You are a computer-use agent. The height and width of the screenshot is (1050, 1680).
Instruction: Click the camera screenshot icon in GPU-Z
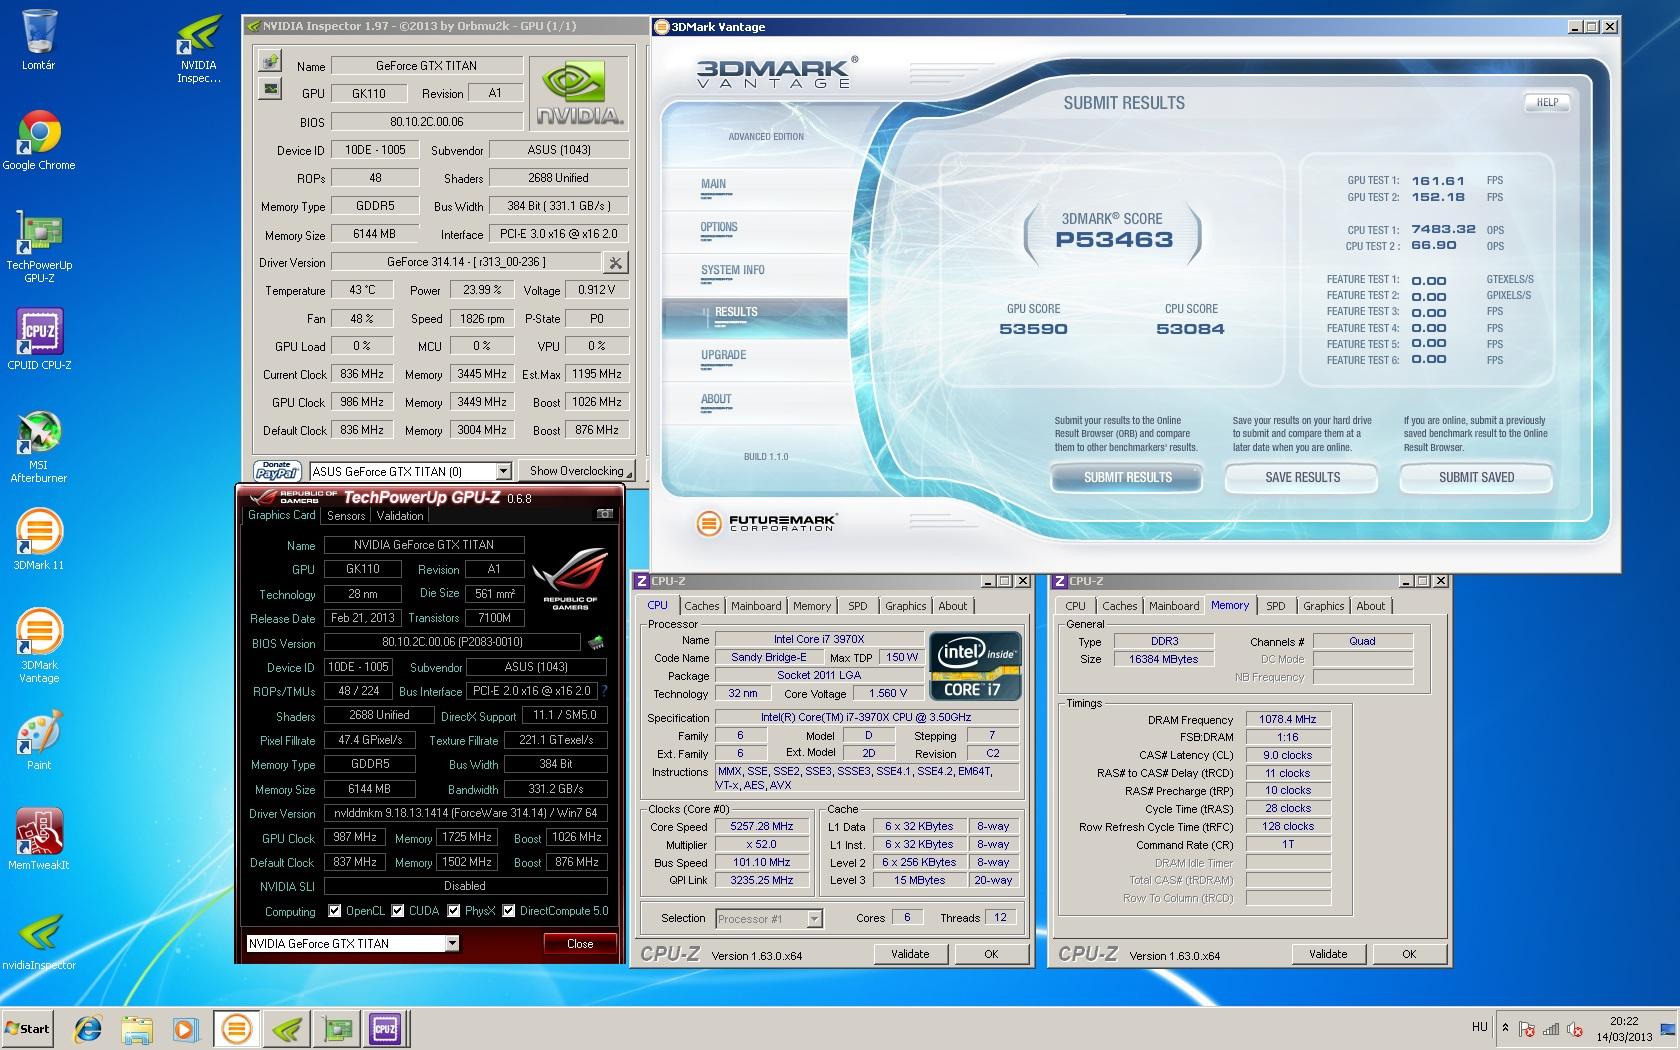(x=604, y=514)
